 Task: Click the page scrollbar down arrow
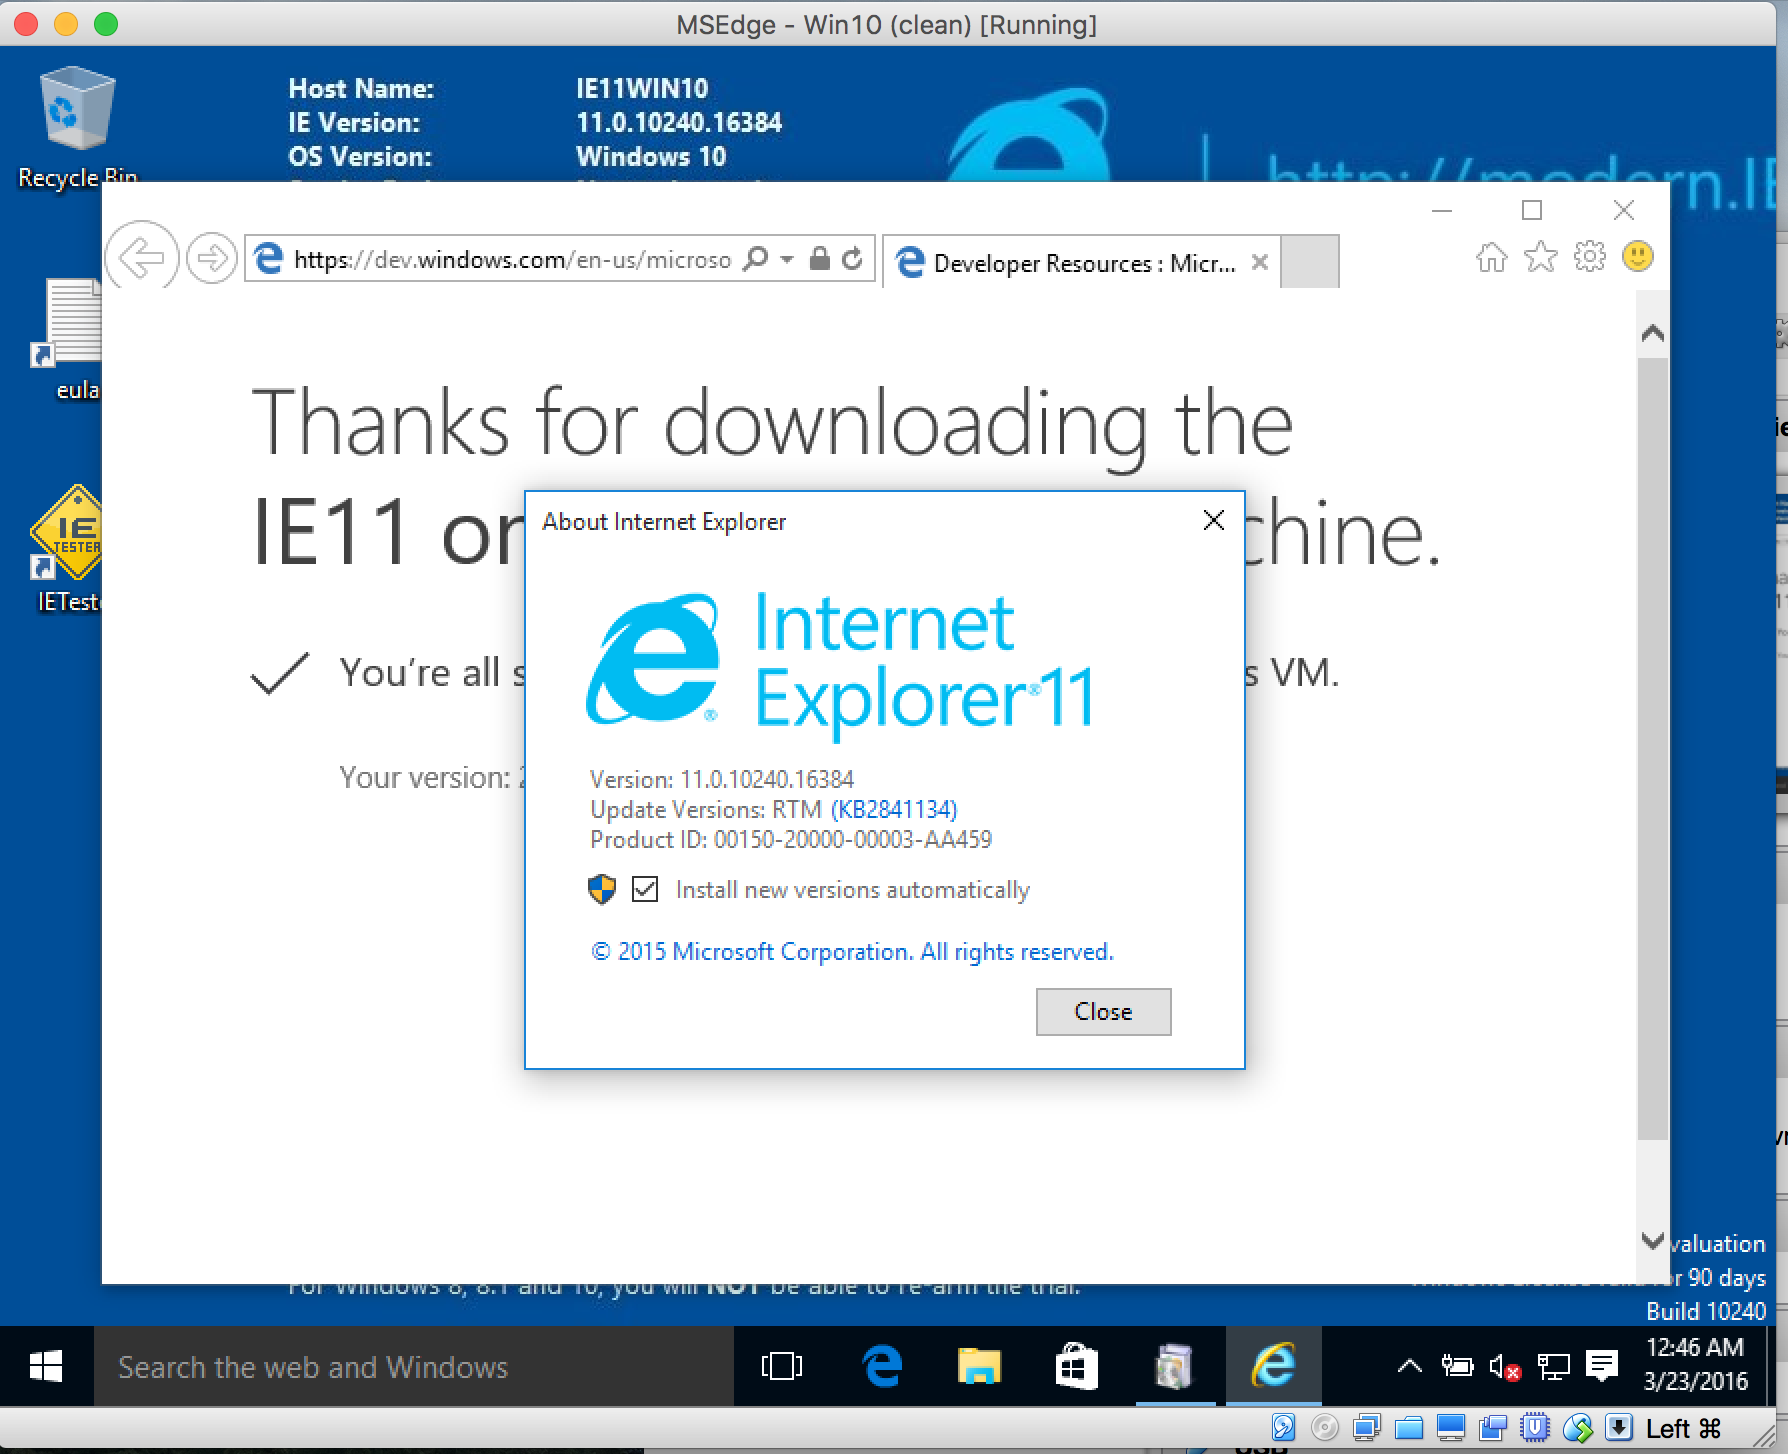1652,1241
